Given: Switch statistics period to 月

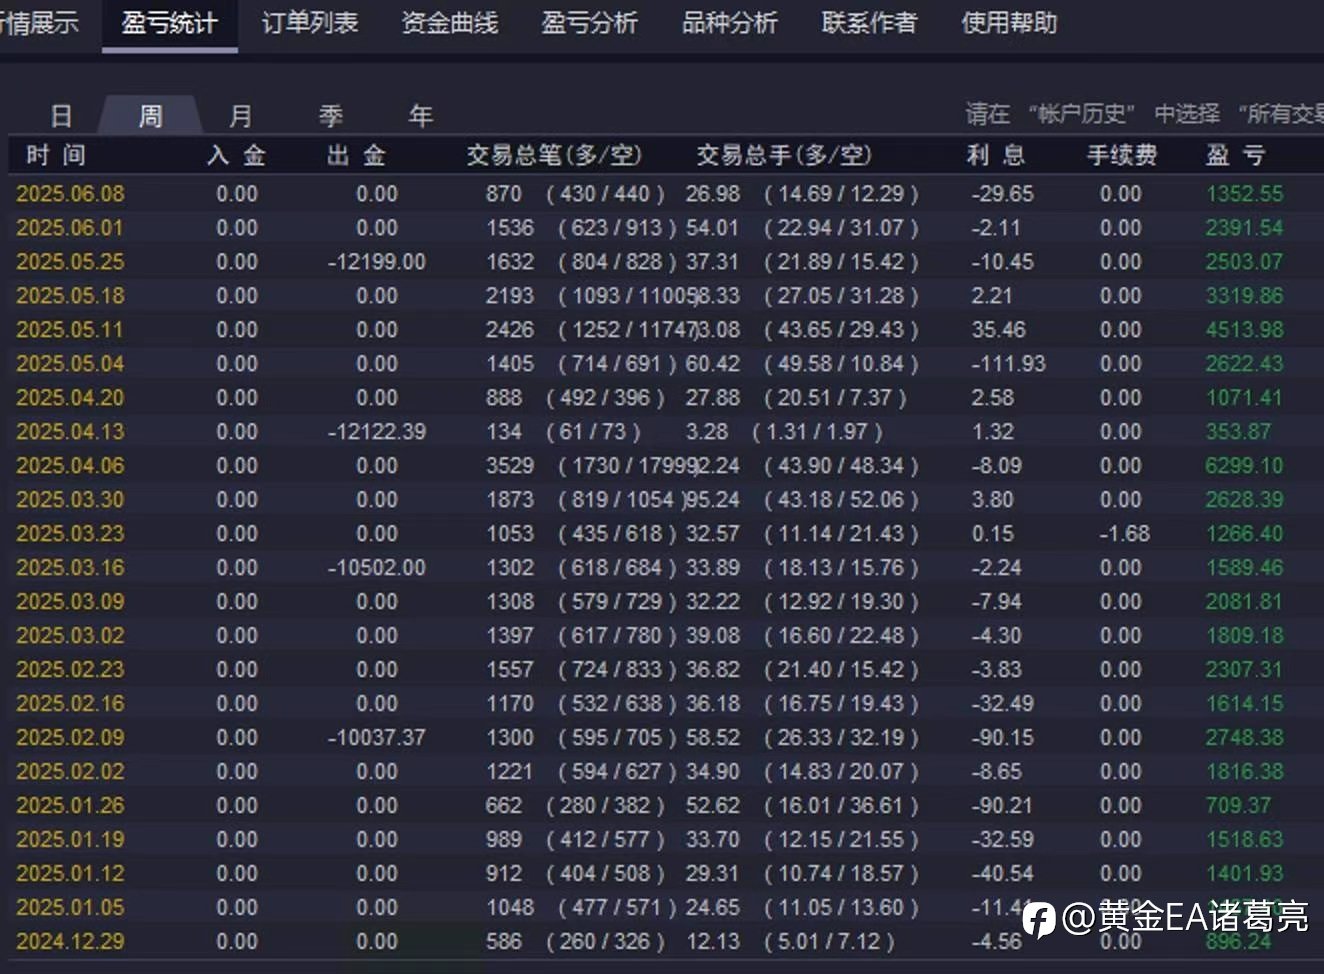Looking at the screenshot, I should 241,116.
